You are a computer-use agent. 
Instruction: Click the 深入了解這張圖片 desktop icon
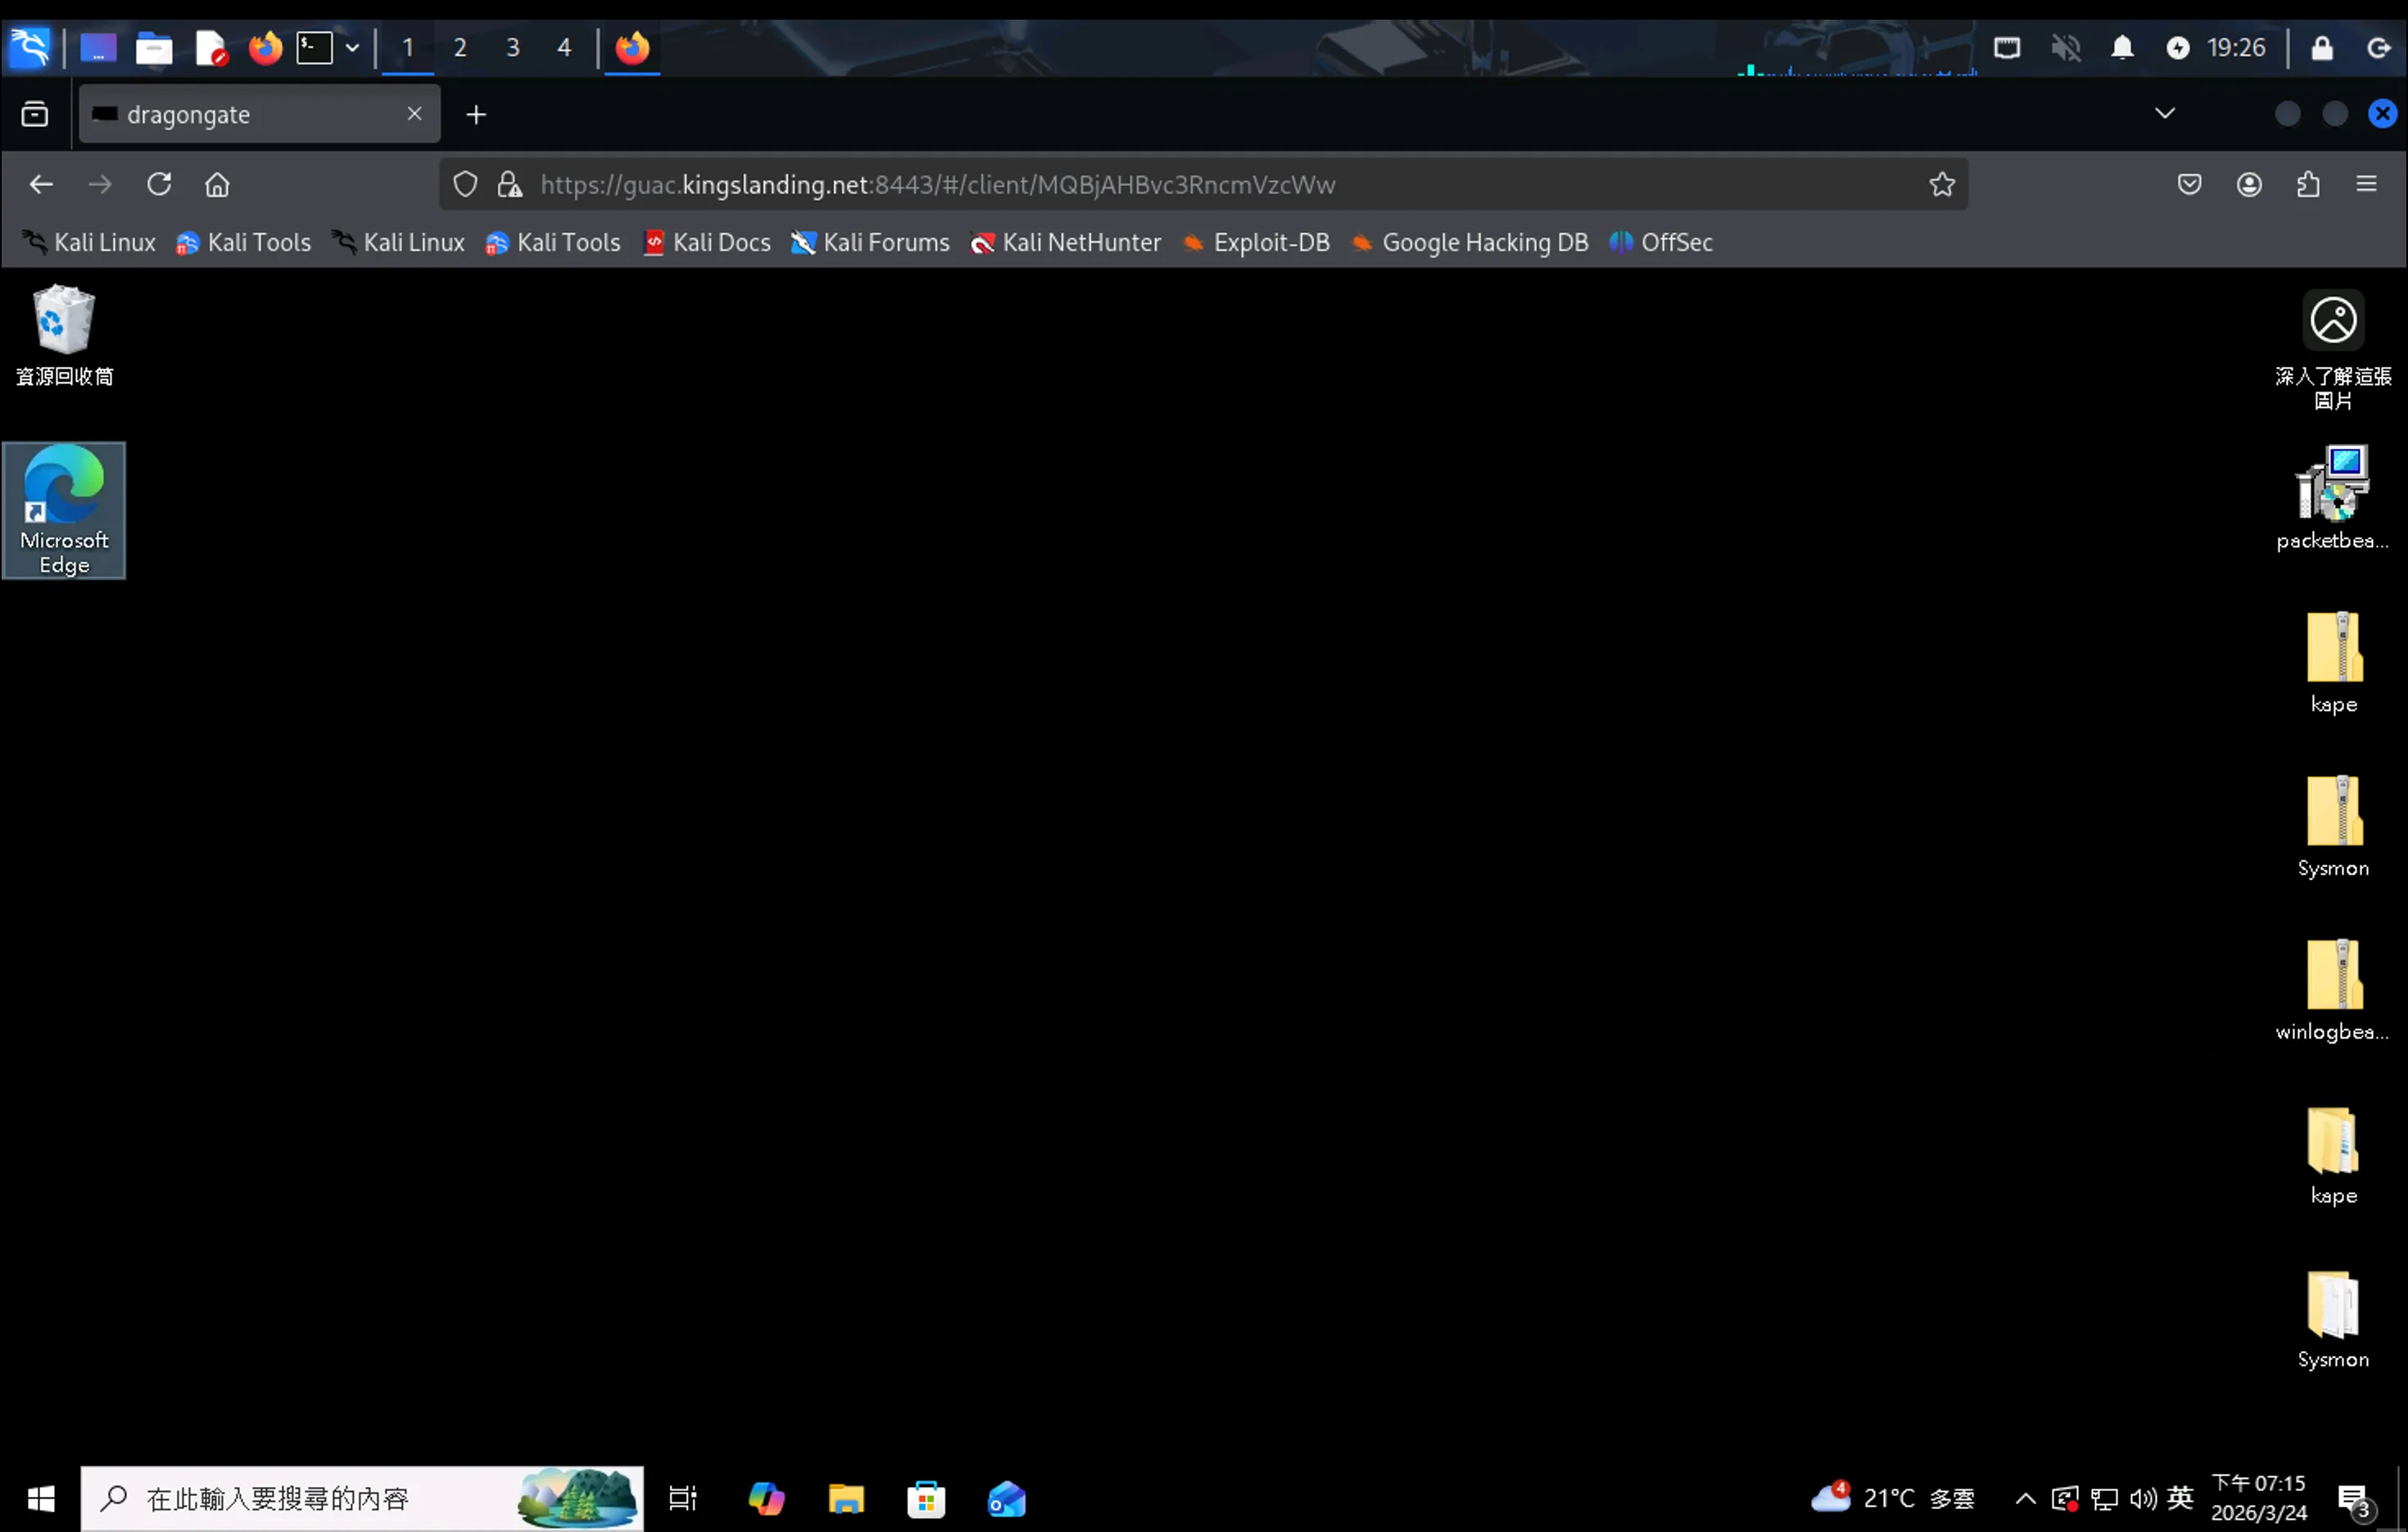pos(2333,350)
